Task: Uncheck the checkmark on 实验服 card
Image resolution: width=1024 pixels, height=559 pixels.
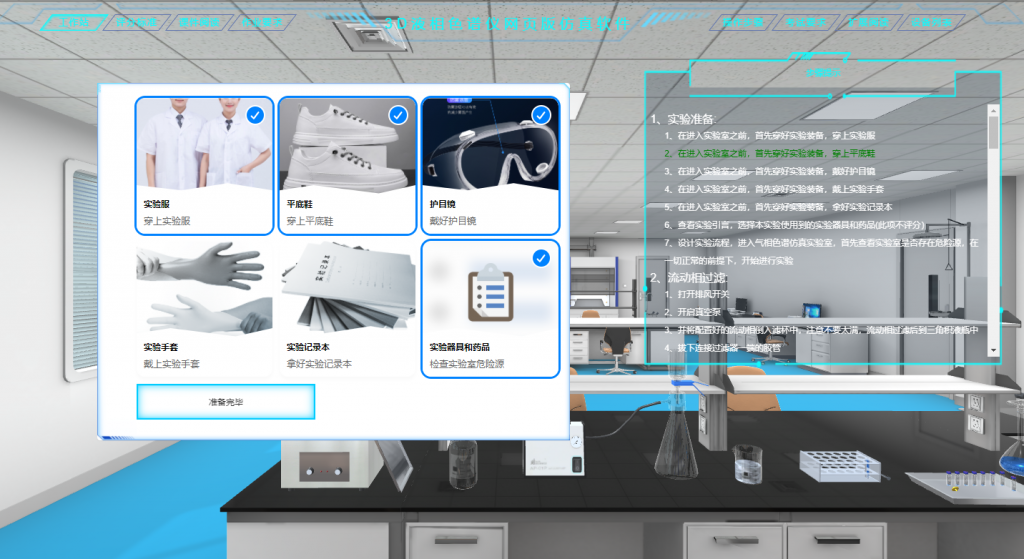Action: pos(255,116)
